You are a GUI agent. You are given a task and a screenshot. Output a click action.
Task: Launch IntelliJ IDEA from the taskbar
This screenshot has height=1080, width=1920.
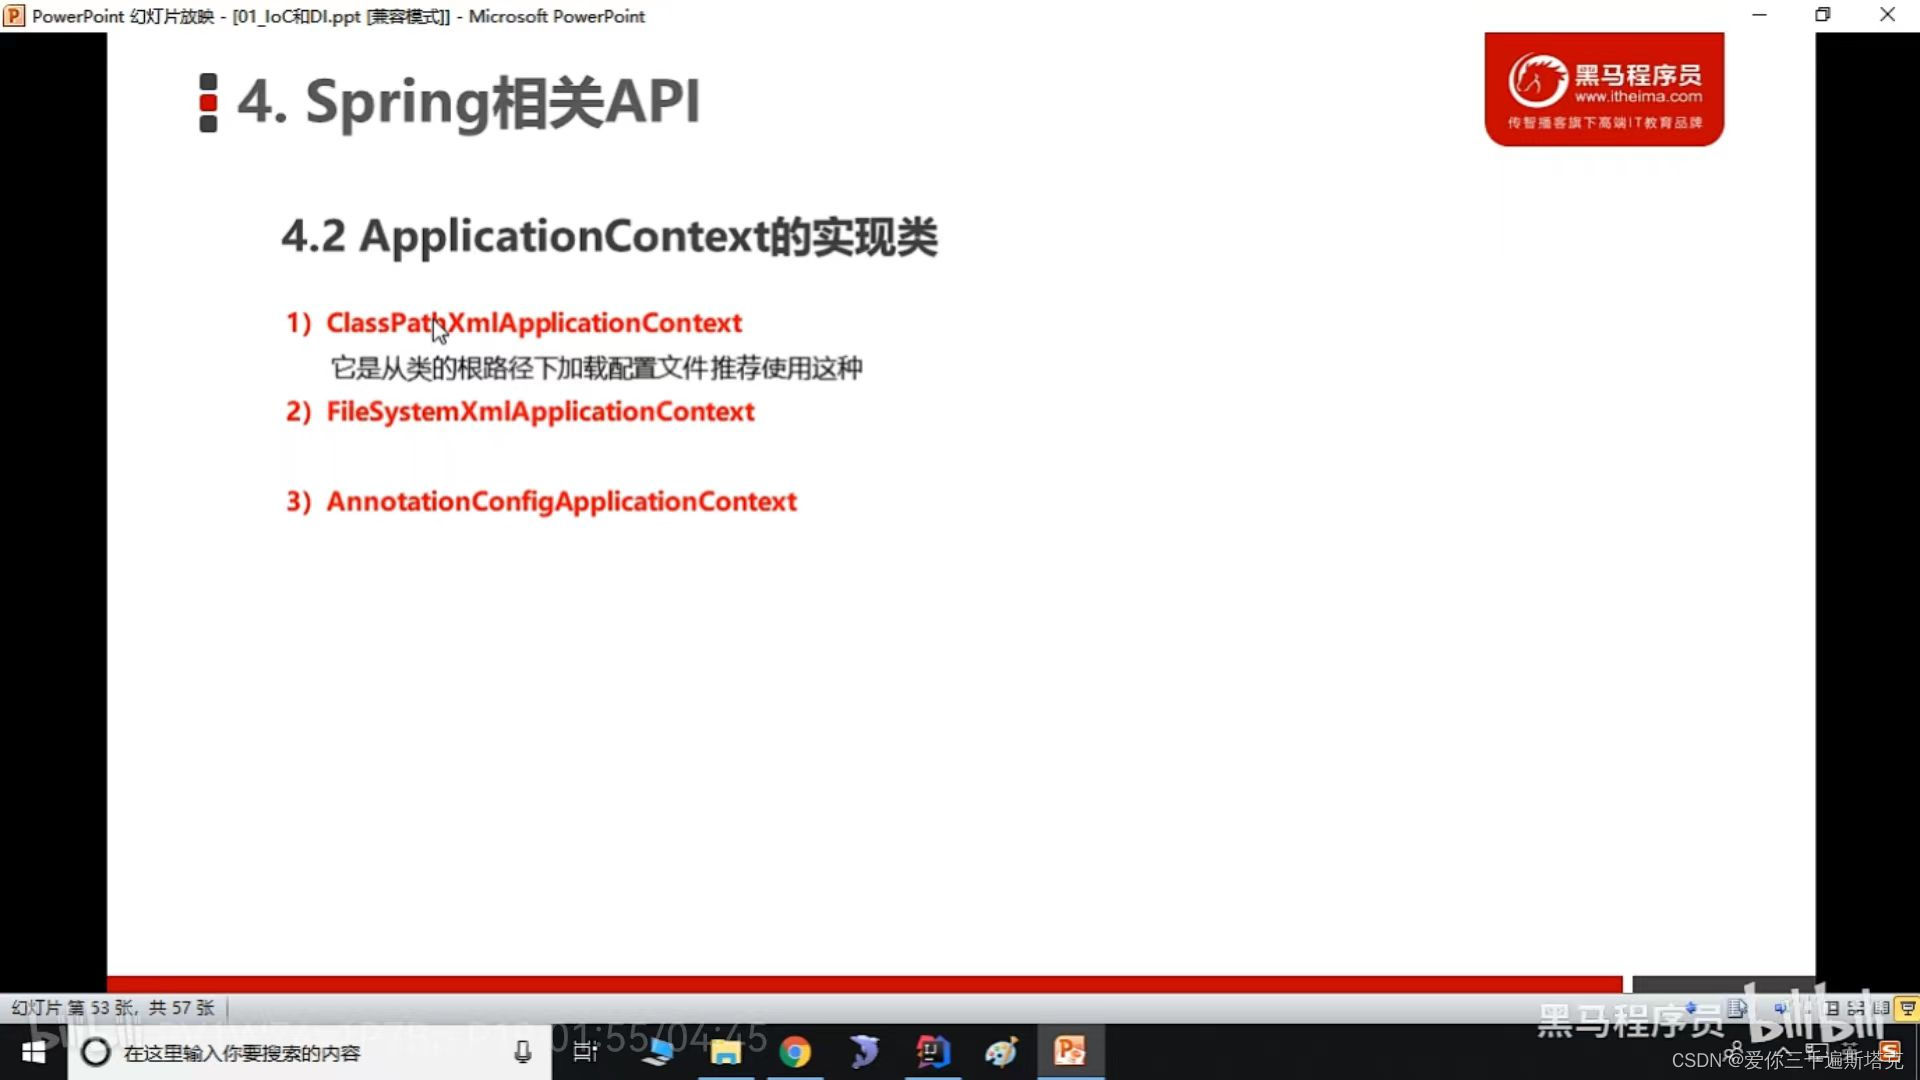[934, 1052]
